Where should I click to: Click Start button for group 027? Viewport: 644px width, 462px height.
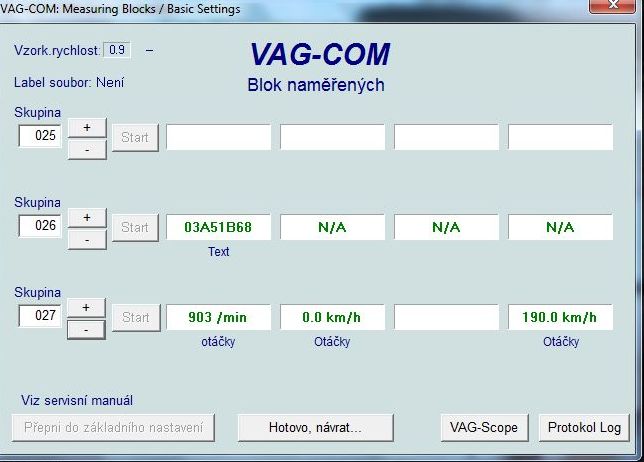pyautogui.click(x=136, y=317)
